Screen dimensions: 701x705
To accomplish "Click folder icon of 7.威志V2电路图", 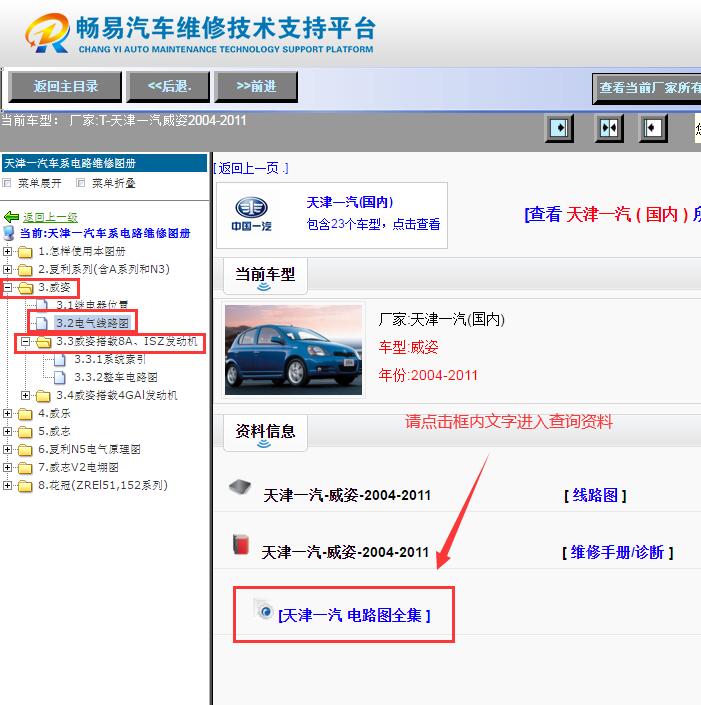I will tap(25, 468).
